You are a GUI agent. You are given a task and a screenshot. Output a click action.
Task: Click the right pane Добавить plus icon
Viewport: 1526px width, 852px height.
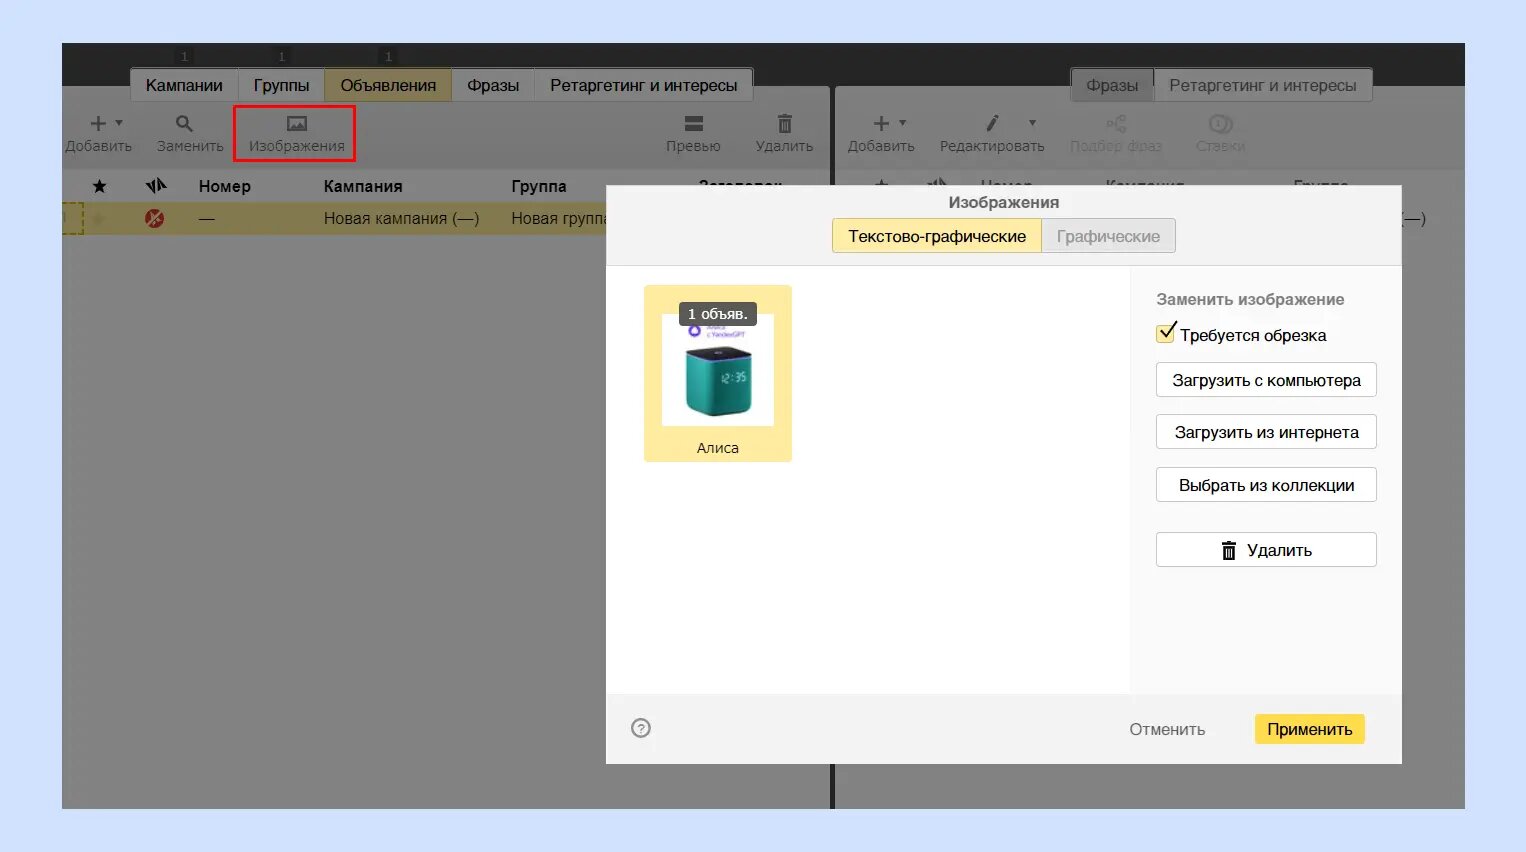881,123
